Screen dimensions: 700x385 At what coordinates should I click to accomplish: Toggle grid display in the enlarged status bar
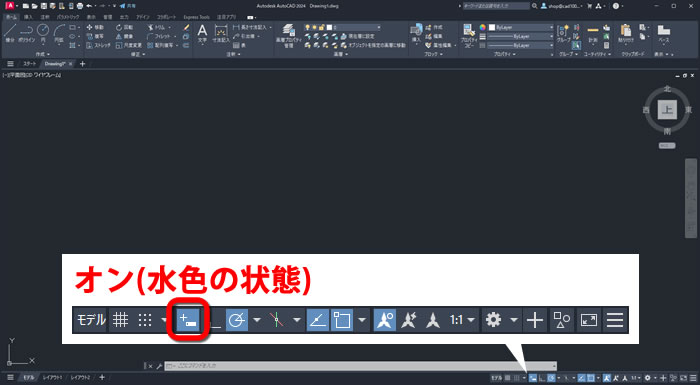pyautogui.click(x=121, y=320)
